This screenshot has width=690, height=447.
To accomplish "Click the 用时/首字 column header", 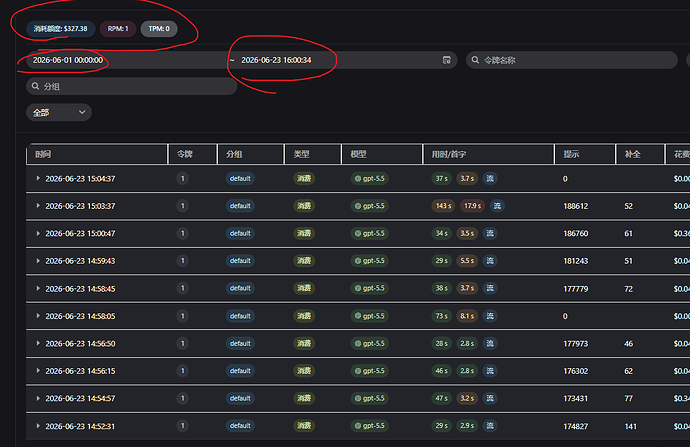I will click(x=488, y=154).
